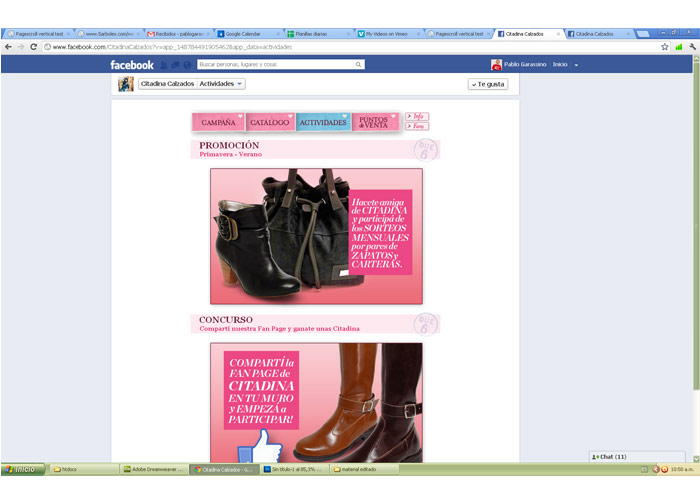Switch to the Sarboles.com browser tab

(108, 34)
